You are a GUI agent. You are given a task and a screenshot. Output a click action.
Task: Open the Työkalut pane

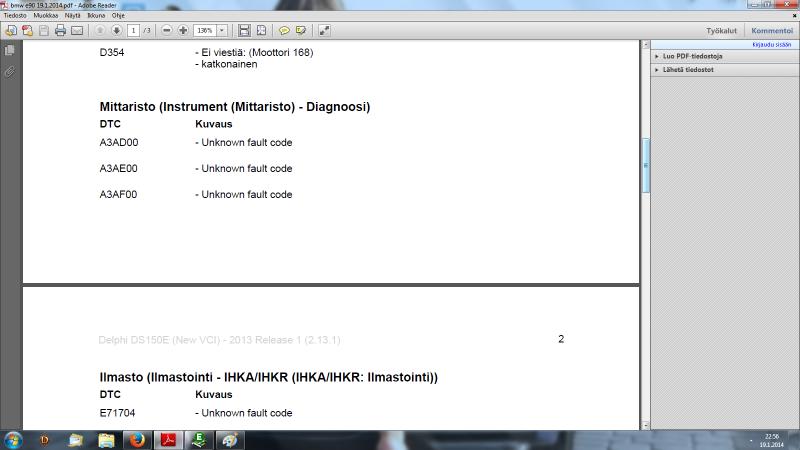point(722,31)
